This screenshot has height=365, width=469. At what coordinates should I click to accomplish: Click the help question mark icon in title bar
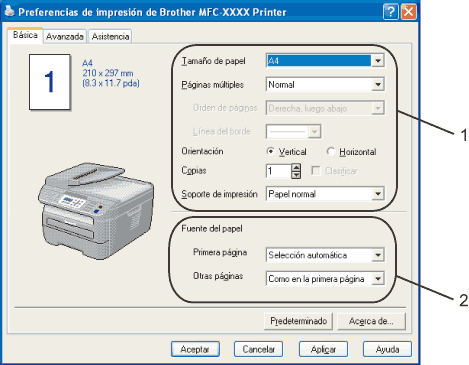pyautogui.click(x=391, y=12)
